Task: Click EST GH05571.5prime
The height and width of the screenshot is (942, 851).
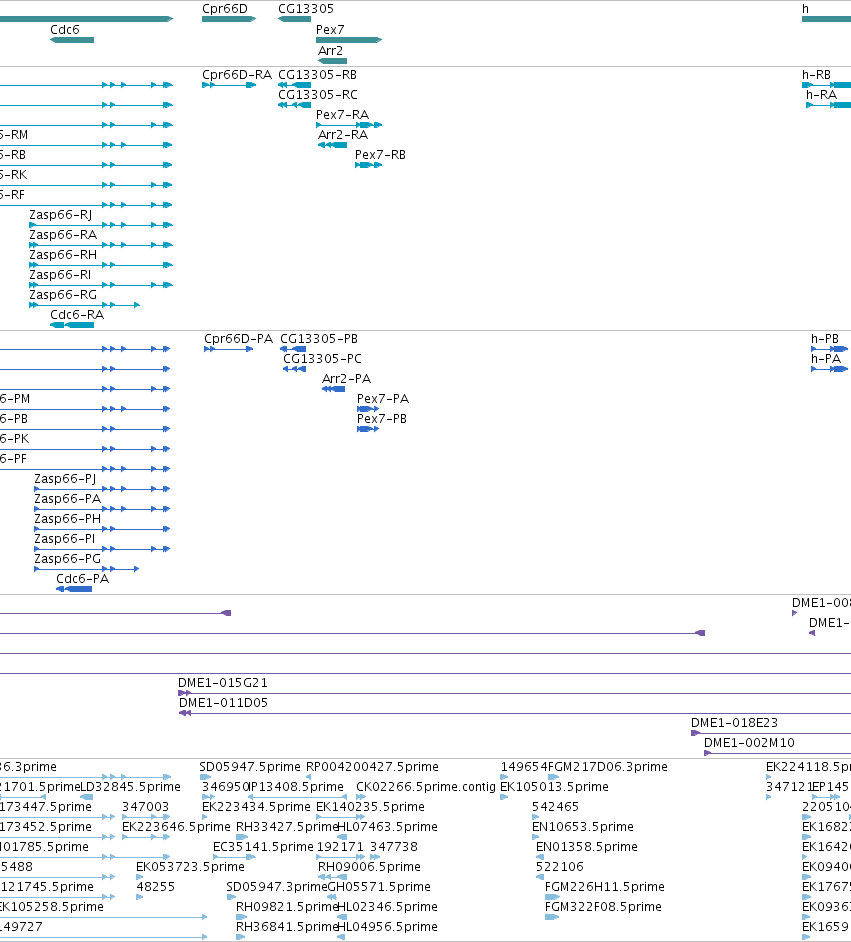Action: point(379,887)
